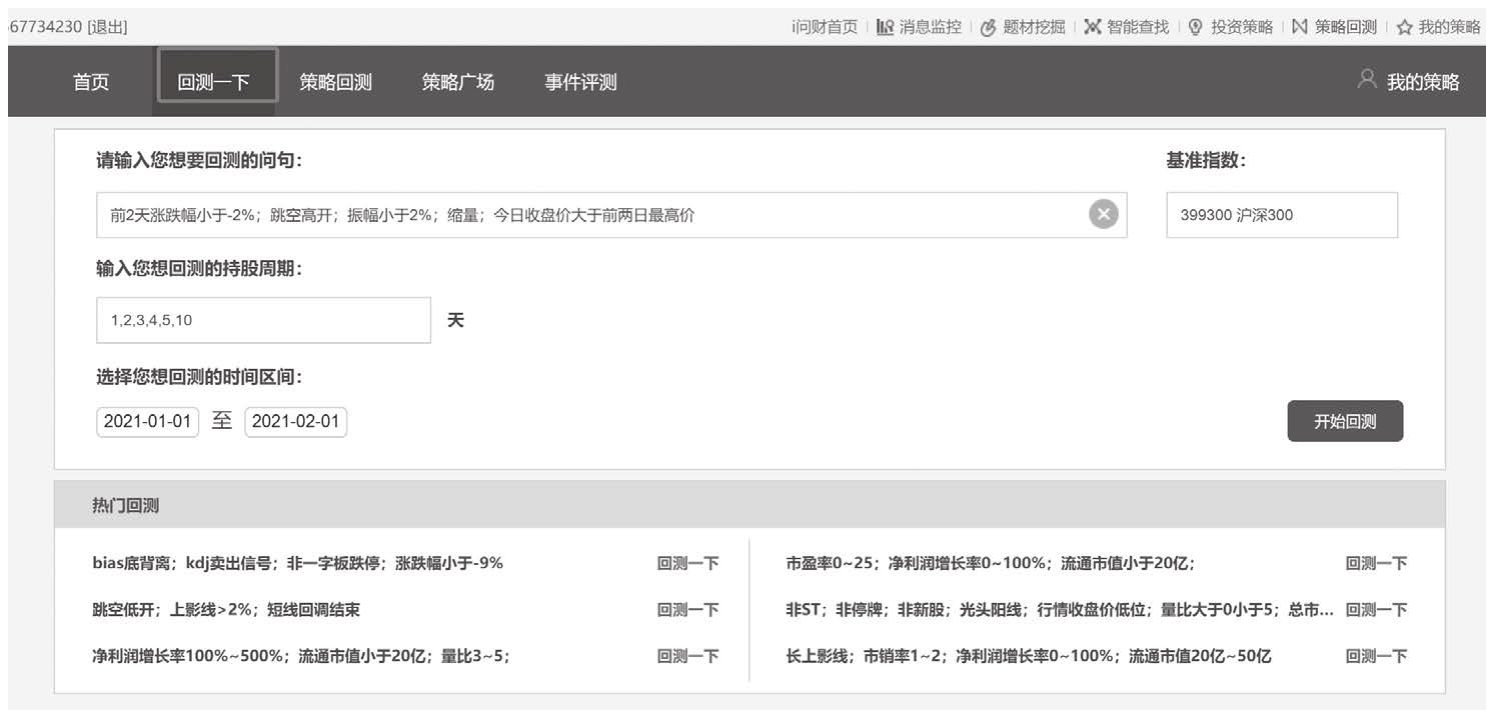Click the user icon beside 我的策略
The image size is (1489, 713).
[x=1367, y=80]
